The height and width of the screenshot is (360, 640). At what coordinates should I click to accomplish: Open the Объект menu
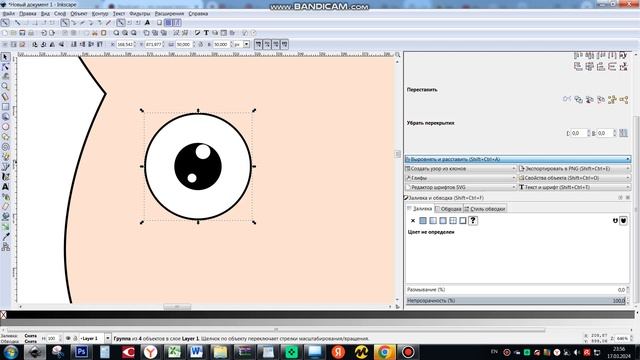79,14
